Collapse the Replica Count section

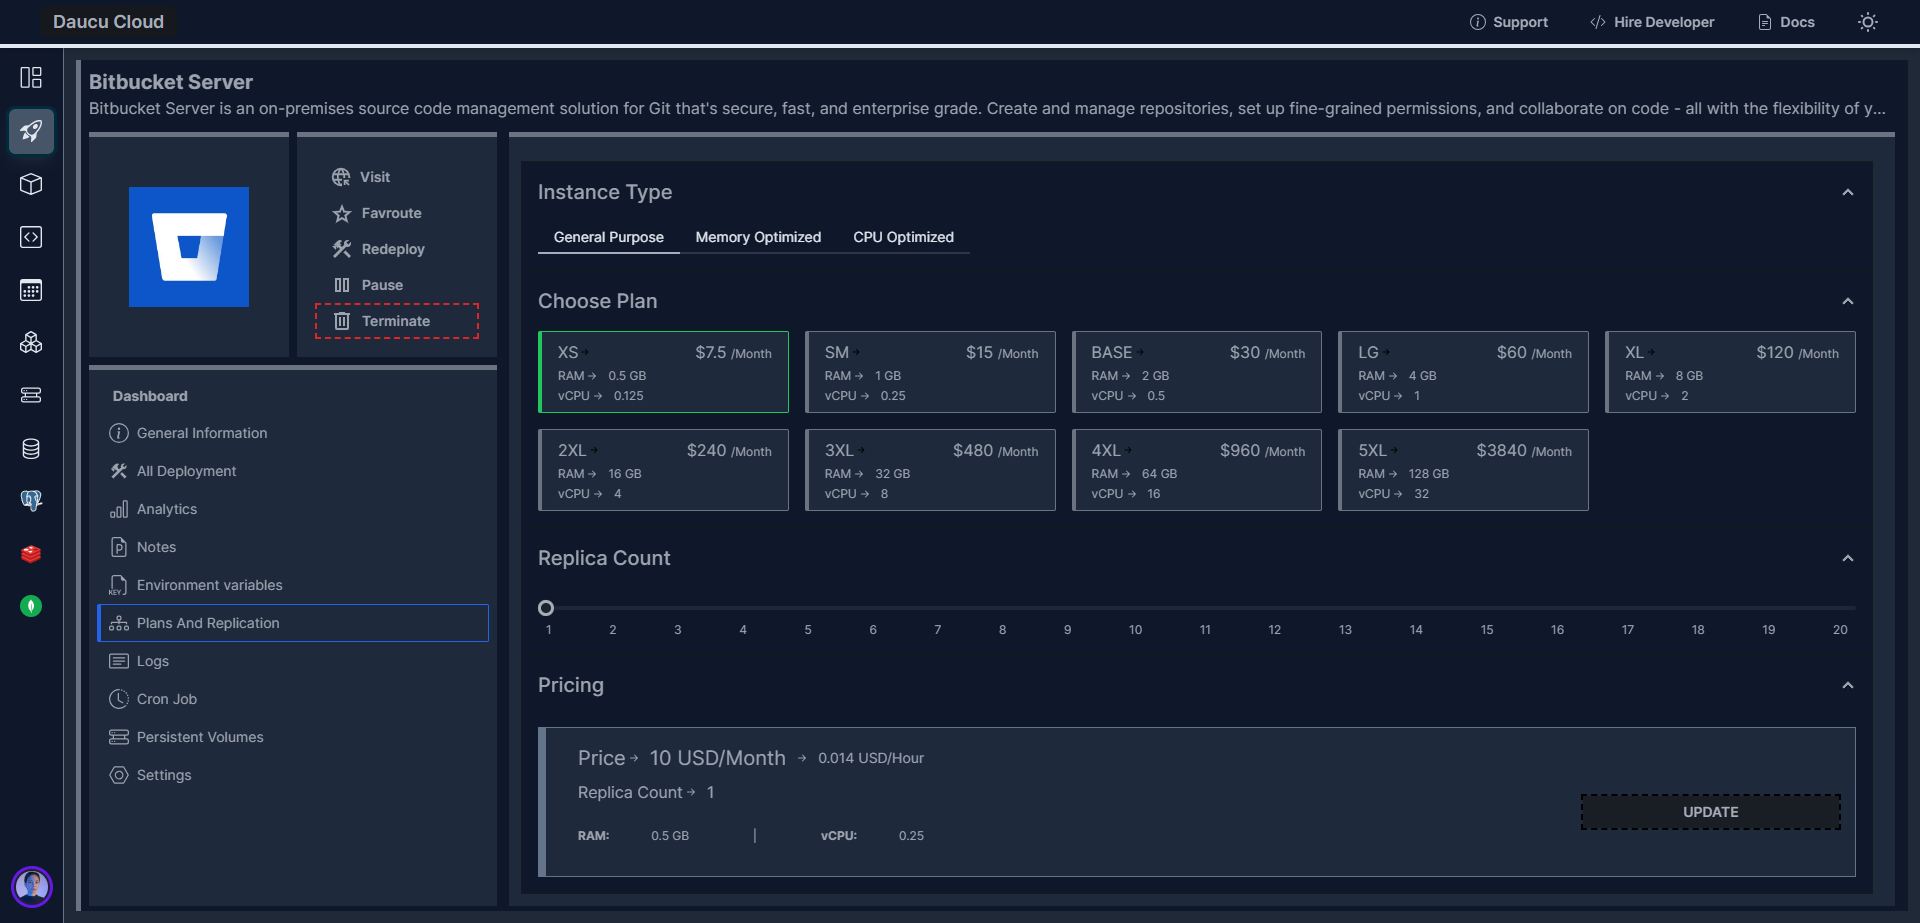[1848, 558]
